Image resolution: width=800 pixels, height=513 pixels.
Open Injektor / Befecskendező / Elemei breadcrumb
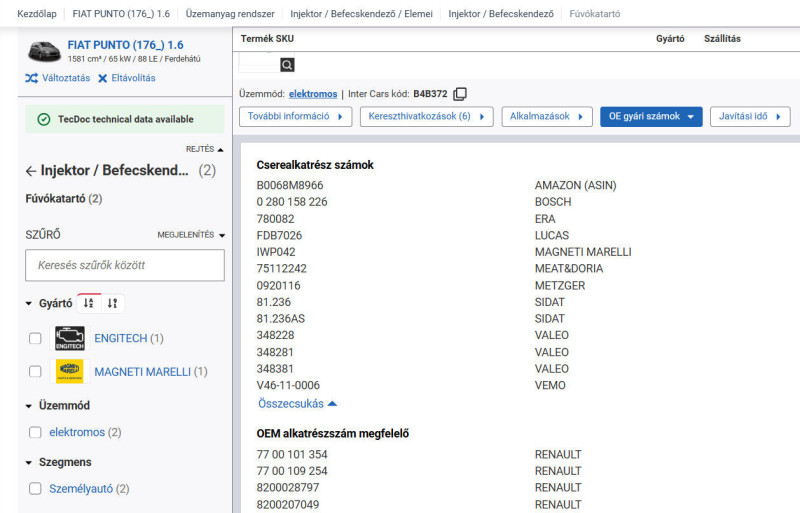coord(361,14)
